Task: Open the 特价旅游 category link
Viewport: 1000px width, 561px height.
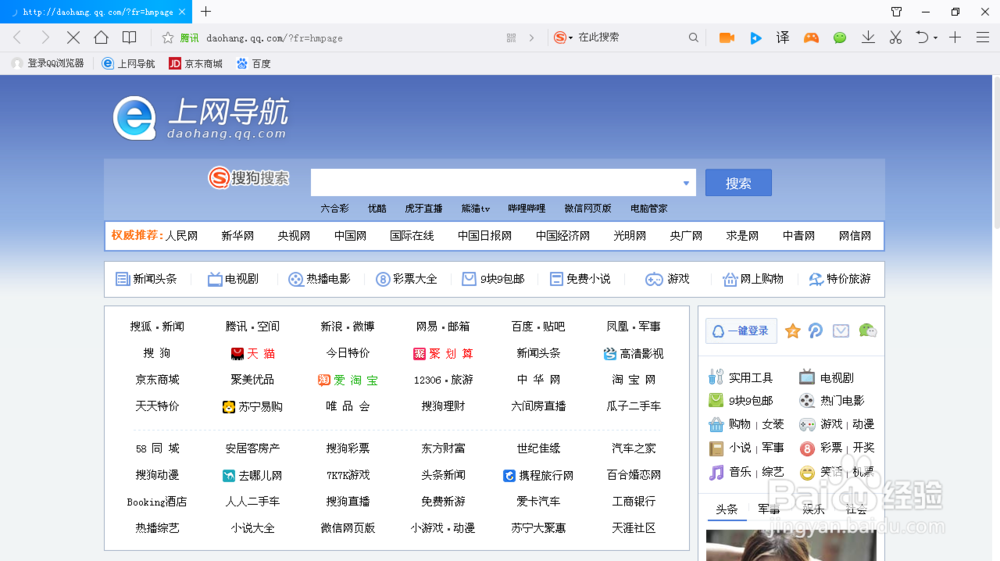Action: pyautogui.click(x=840, y=279)
